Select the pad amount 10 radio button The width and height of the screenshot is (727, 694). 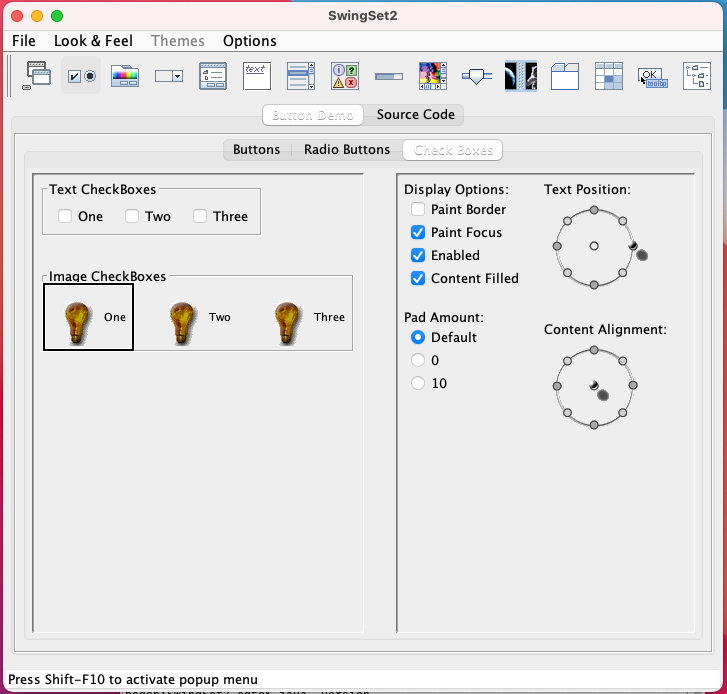tap(418, 383)
